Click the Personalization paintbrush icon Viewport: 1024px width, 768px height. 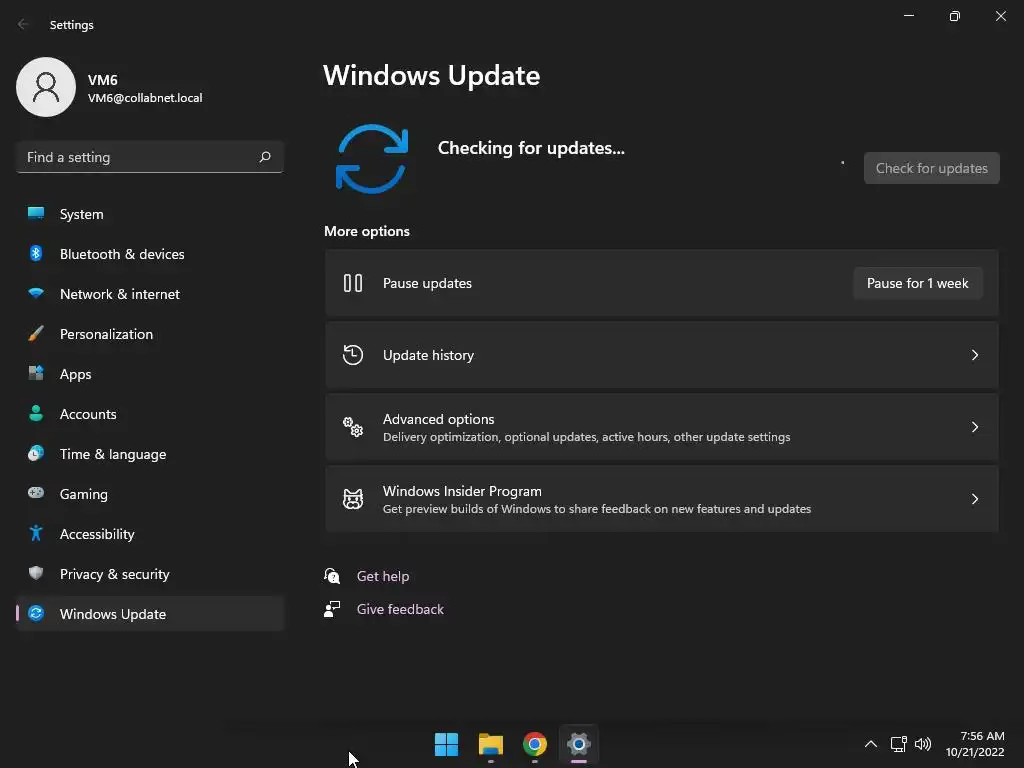(x=36, y=334)
